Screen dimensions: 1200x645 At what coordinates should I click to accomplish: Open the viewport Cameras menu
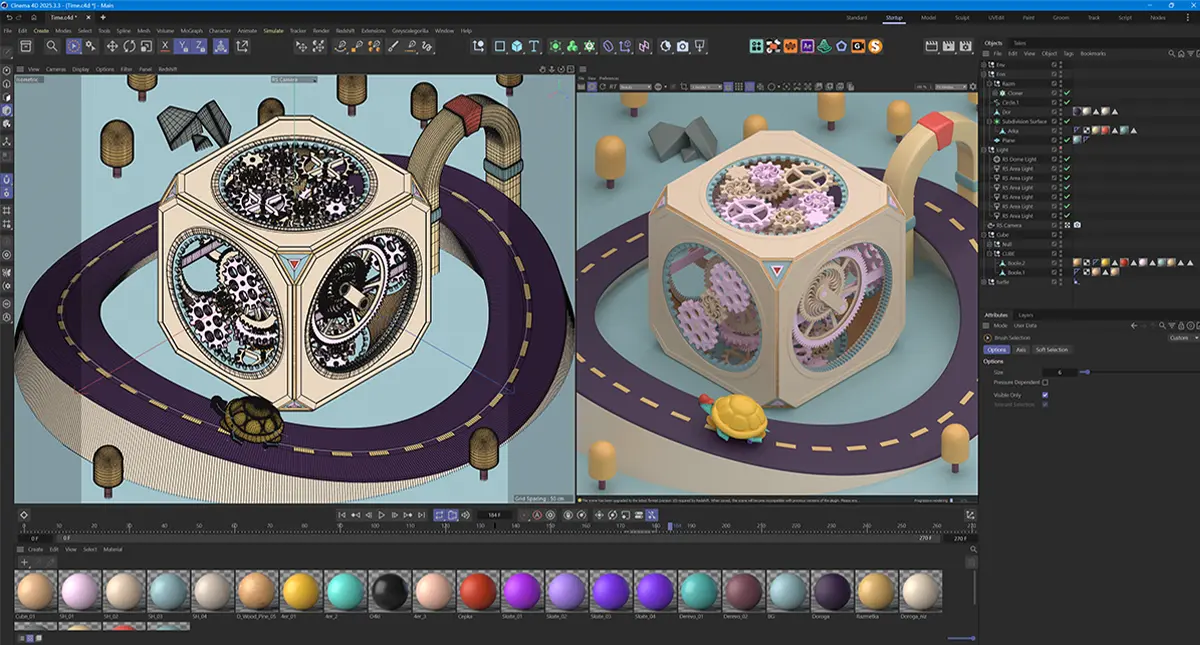tap(56, 69)
